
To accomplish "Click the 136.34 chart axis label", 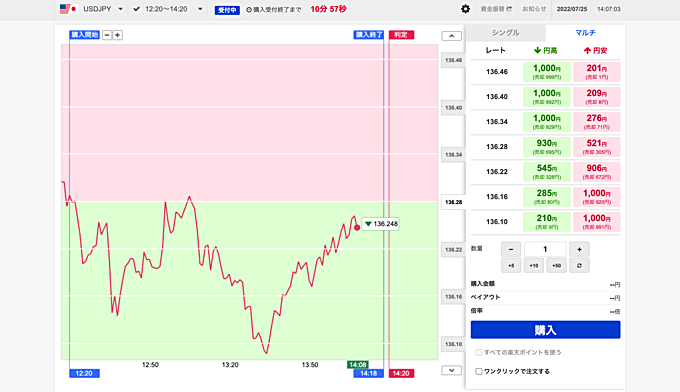I will 453,155.
